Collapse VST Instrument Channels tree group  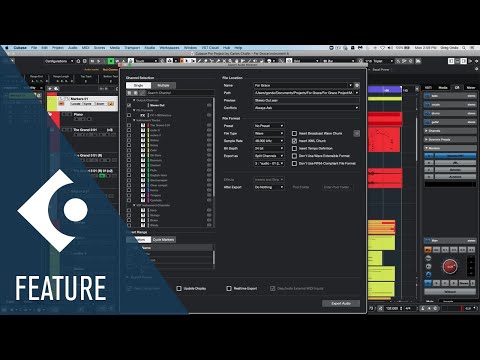[x=134, y=205]
